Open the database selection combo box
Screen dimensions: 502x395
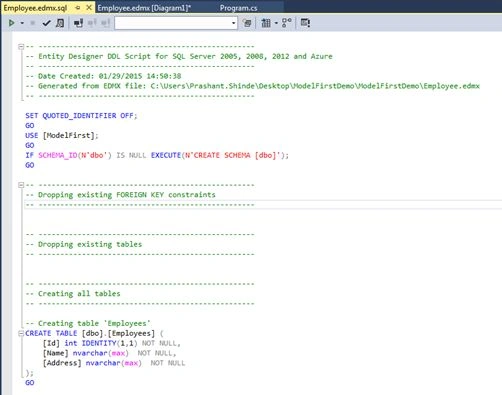coord(176,23)
